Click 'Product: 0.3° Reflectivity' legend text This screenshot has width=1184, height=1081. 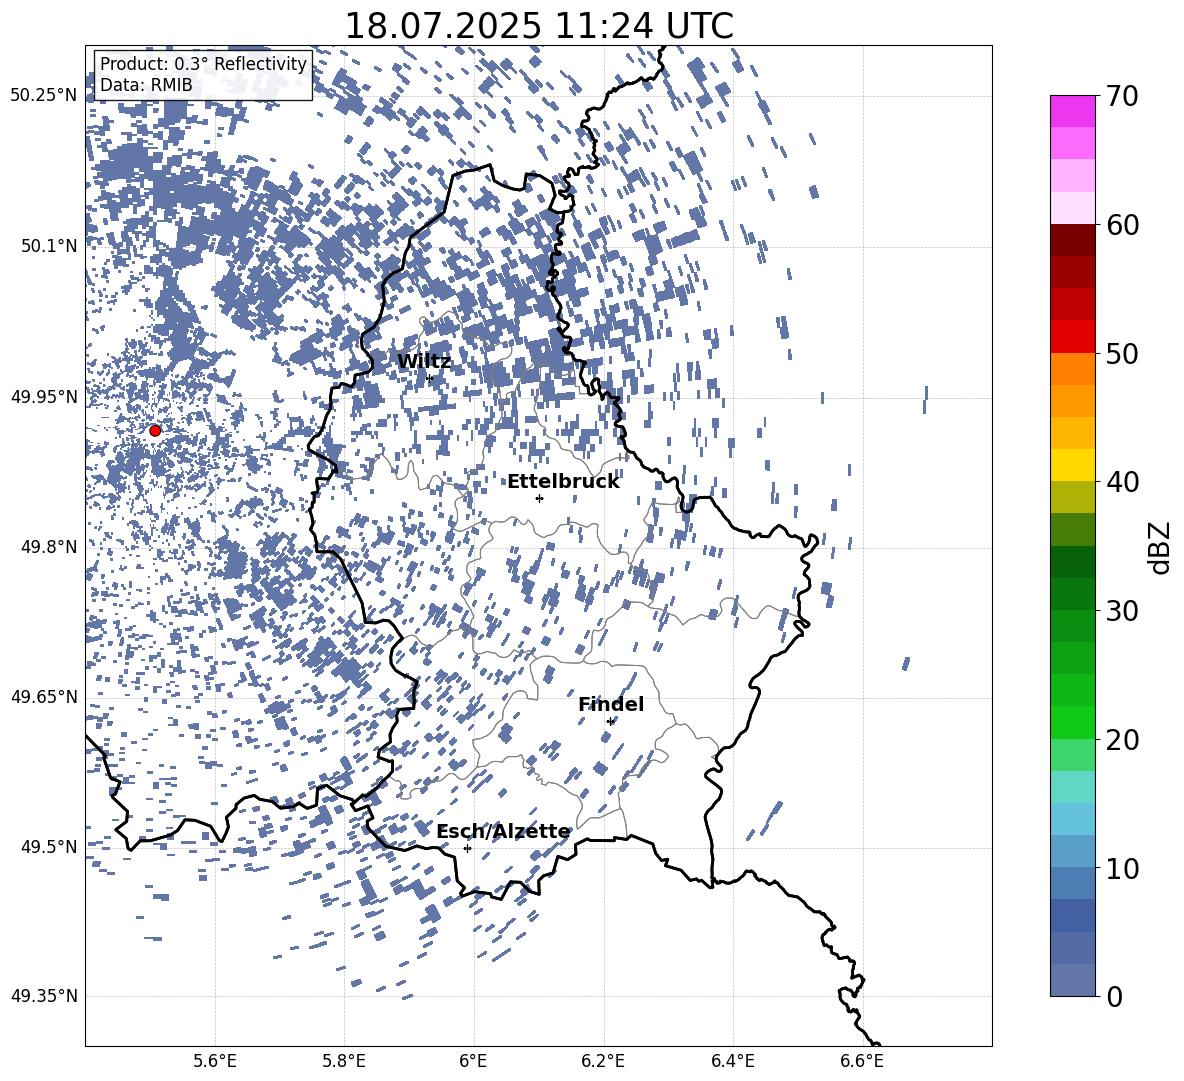[203, 64]
